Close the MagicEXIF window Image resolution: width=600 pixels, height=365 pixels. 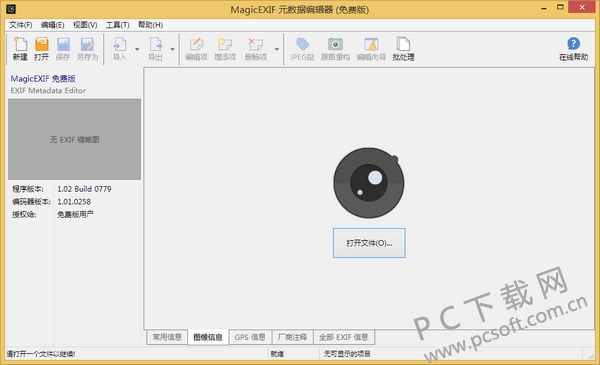click(582, 7)
